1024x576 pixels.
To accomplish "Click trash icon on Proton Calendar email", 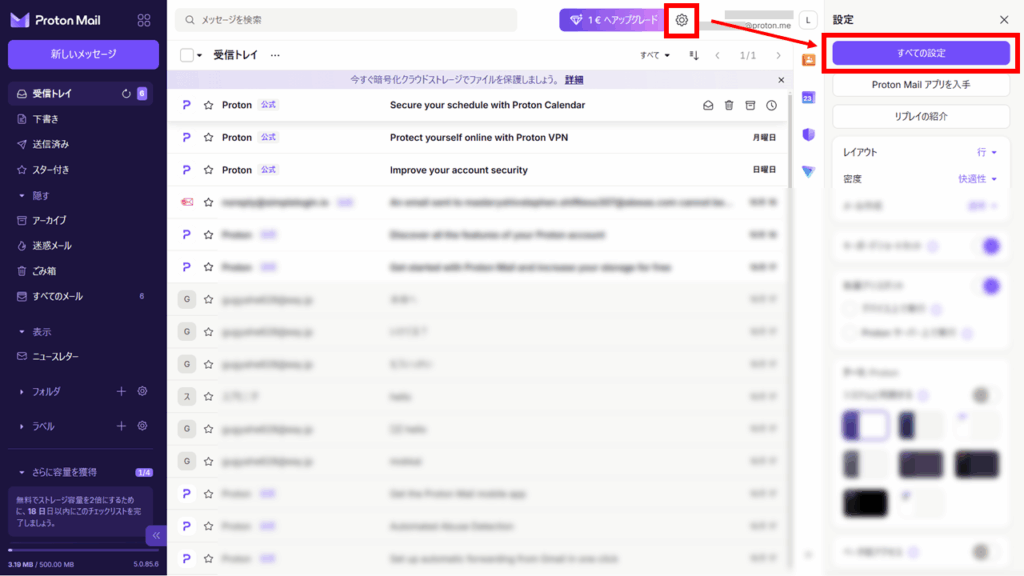I will pyautogui.click(x=729, y=105).
